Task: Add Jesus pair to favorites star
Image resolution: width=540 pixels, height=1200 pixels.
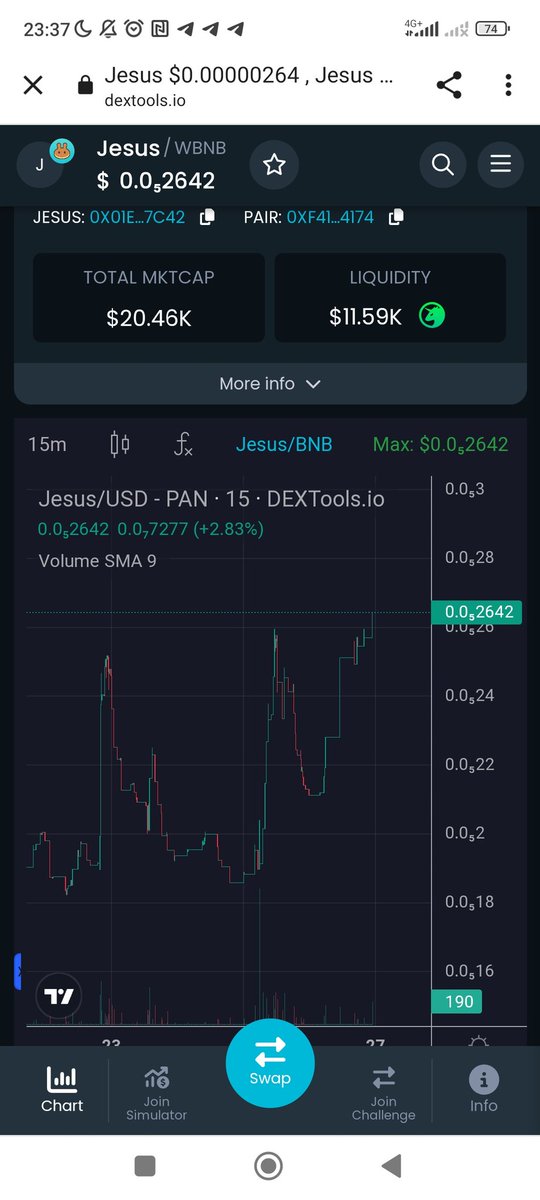Action: (x=274, y=164)
